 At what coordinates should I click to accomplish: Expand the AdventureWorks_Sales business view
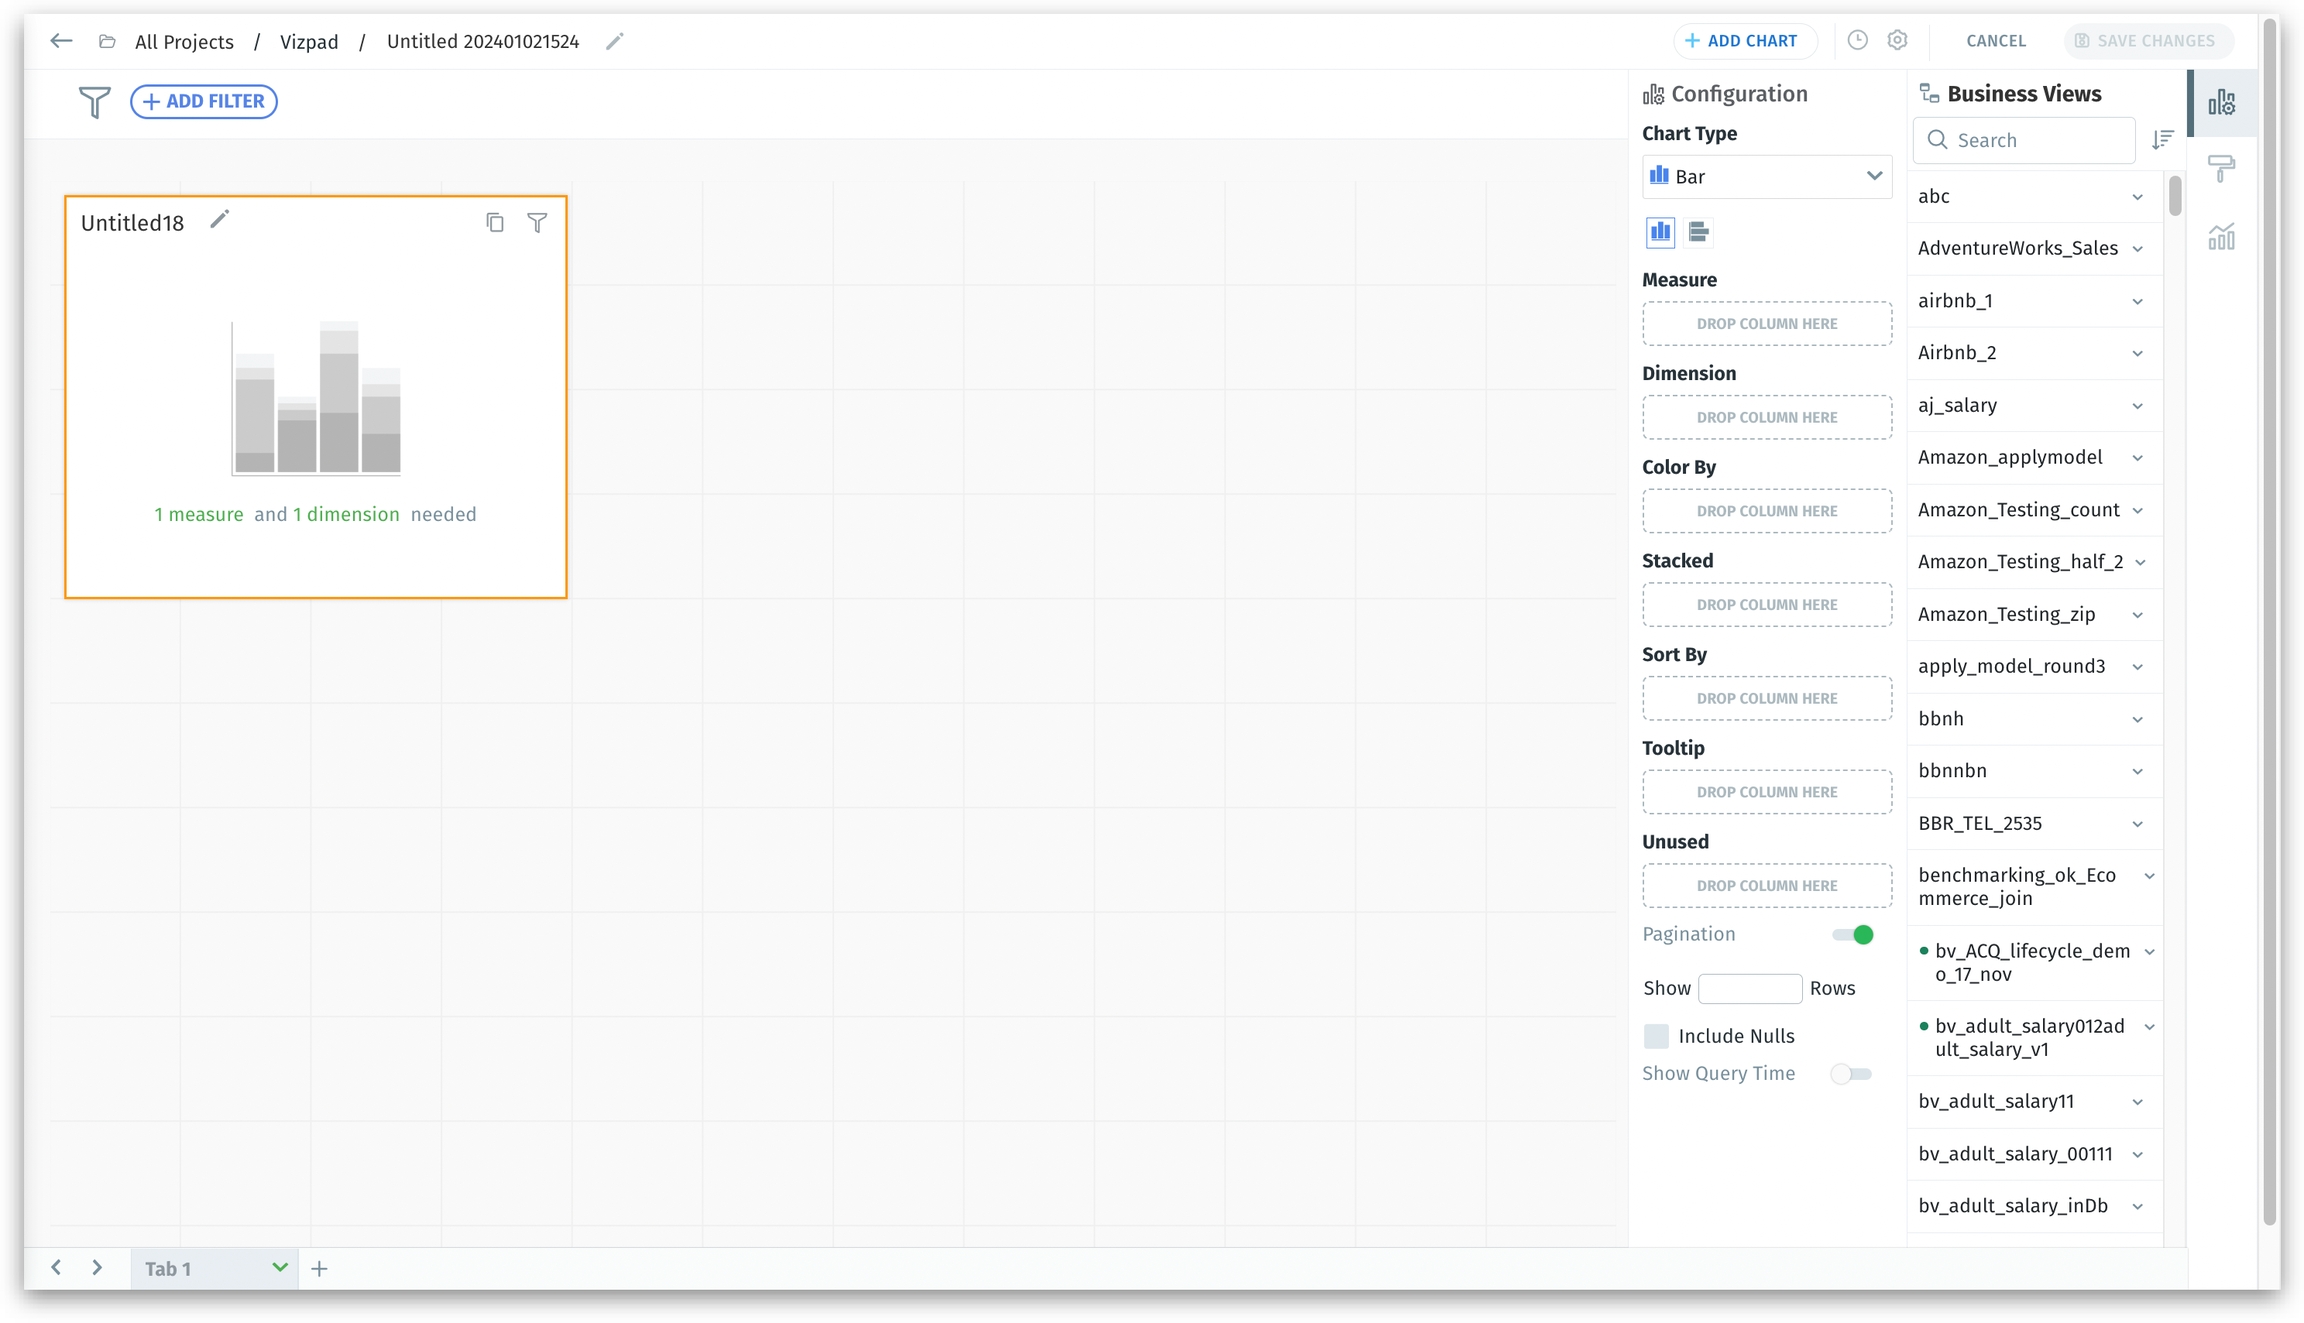click(2137, 249)
